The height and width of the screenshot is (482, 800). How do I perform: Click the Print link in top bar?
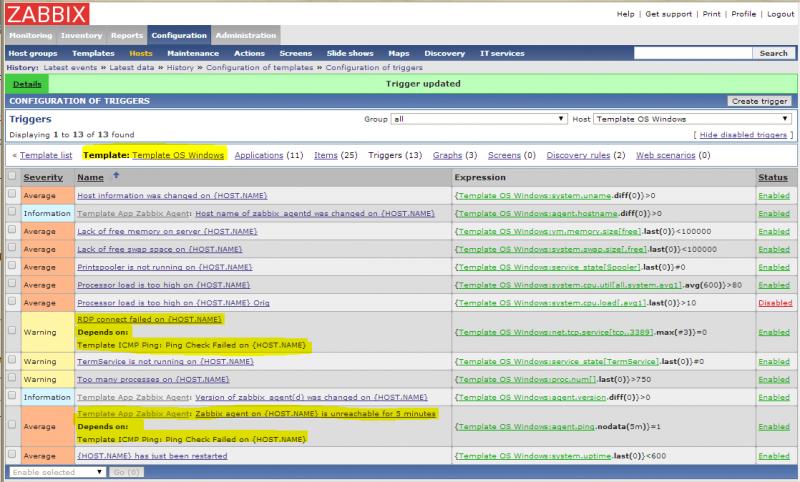point(711,14)
